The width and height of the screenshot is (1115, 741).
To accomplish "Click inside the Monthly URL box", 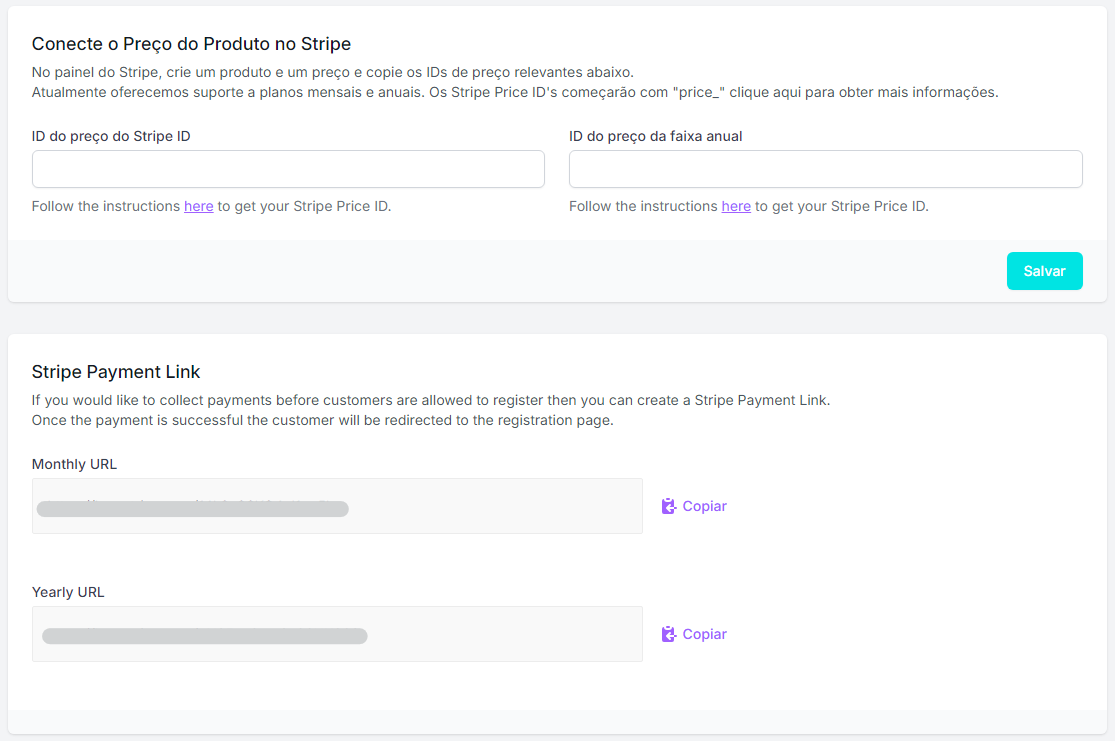I will point(500,506).
